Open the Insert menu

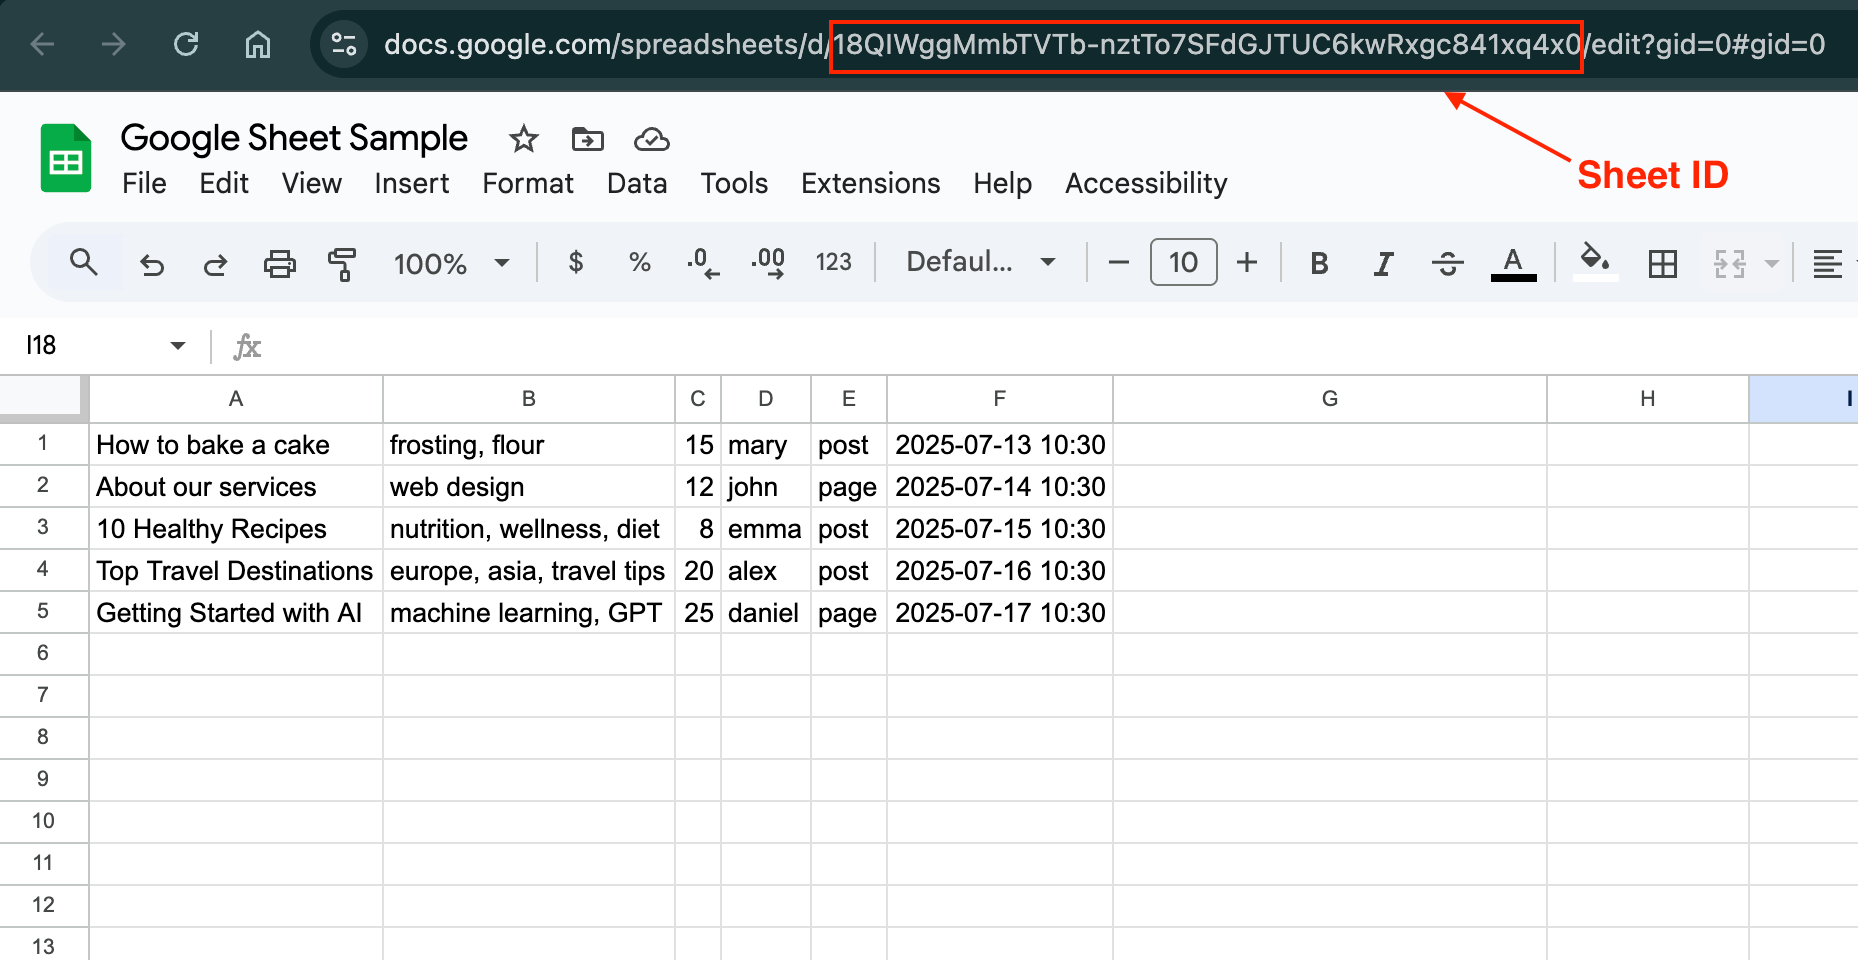coord(412,183)
